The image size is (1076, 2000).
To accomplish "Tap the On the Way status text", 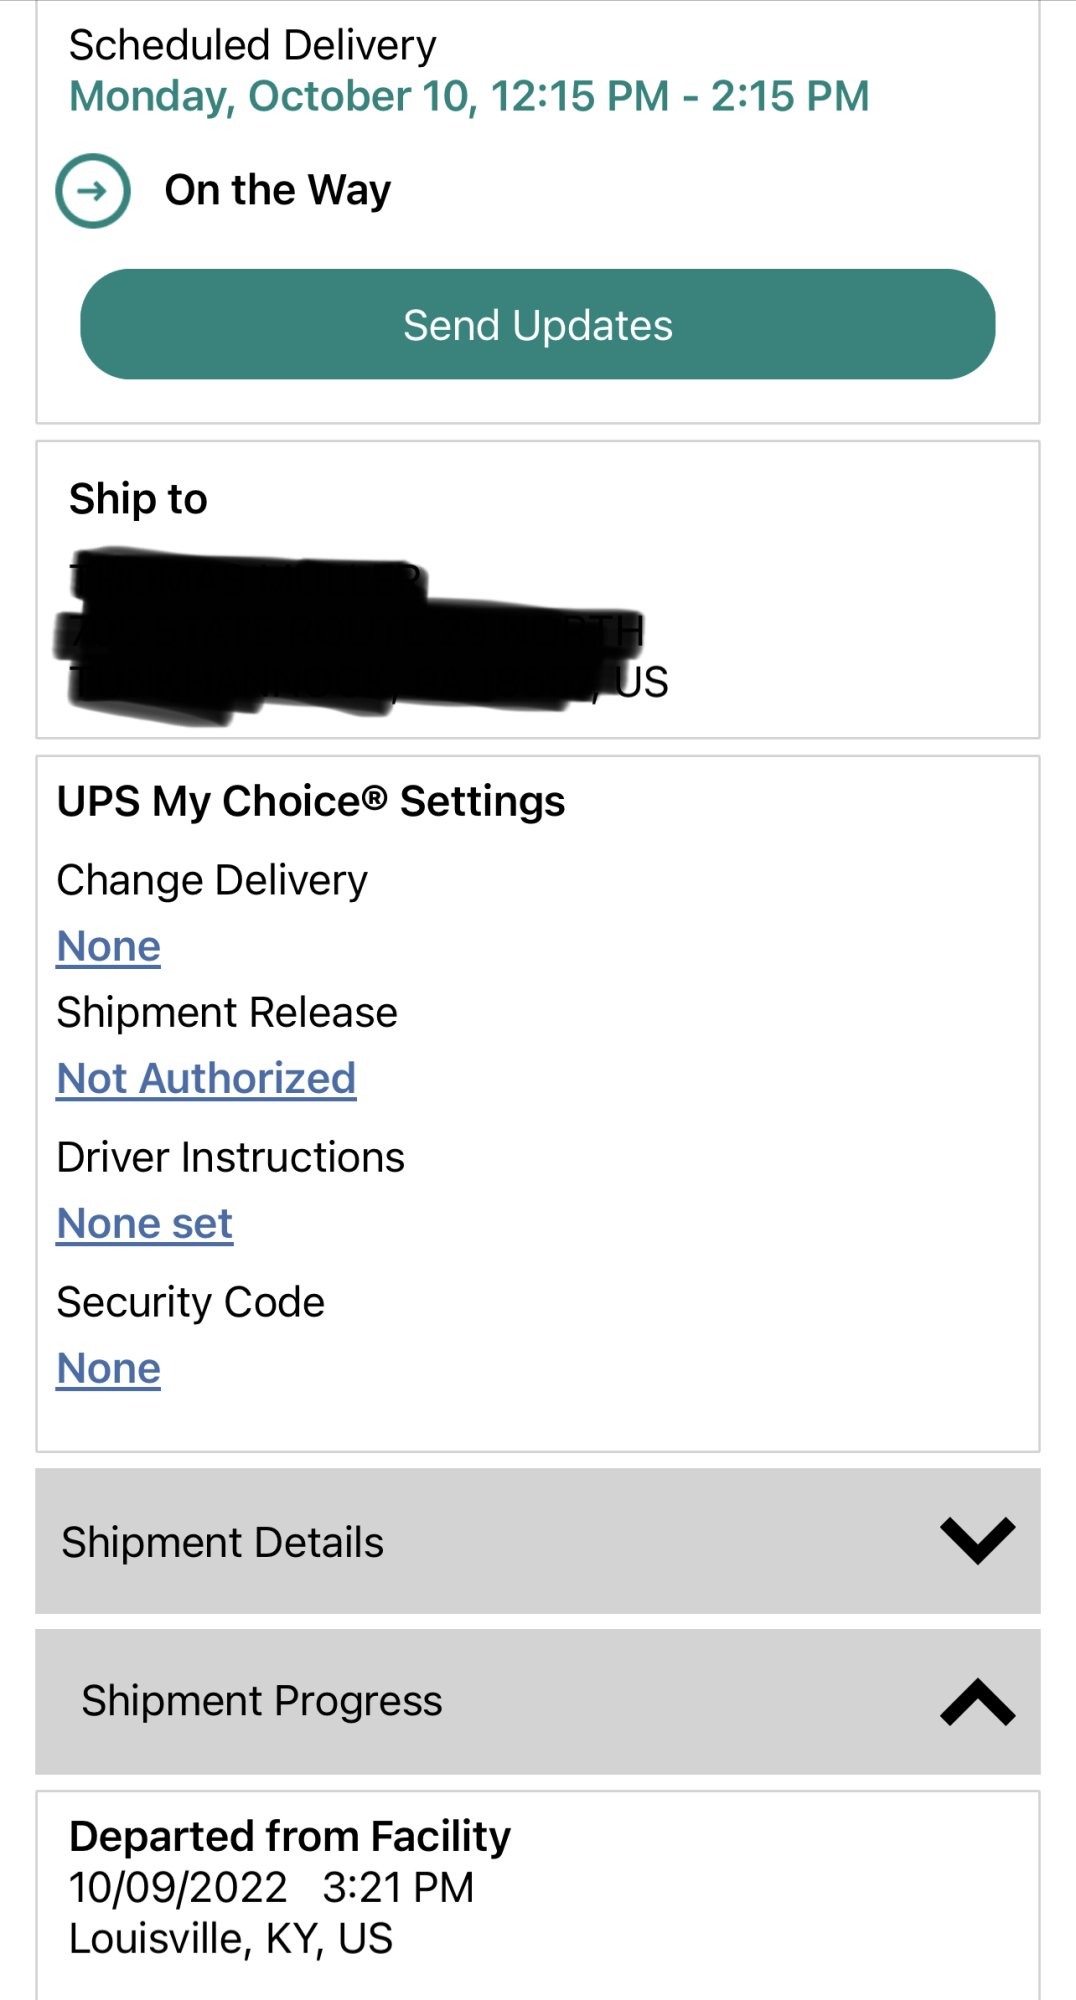I will pyautogui.click(x=278, y=190).
